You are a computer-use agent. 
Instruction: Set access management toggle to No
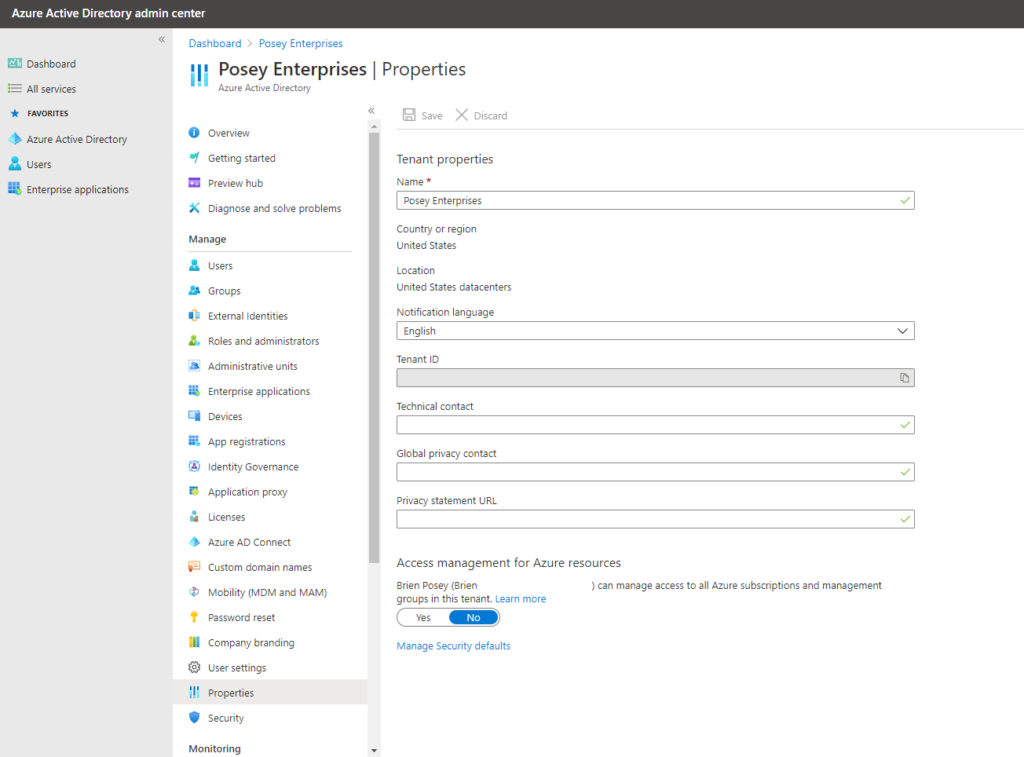pyautogui.click(x=473, y=617)
